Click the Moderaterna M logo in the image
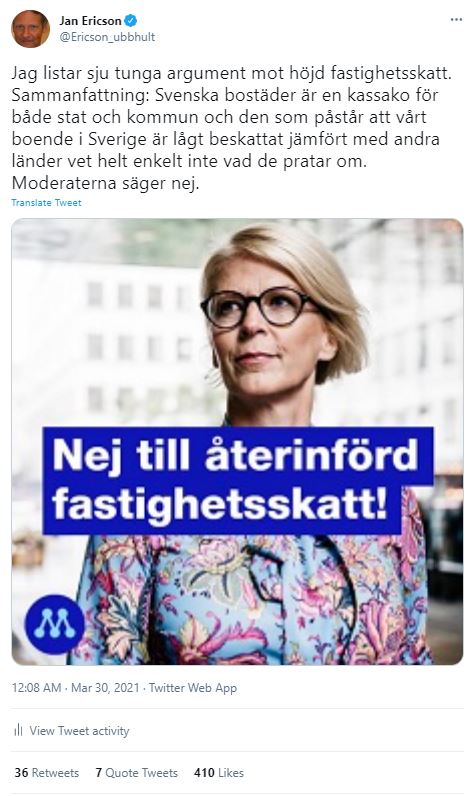Image resolution: width=473 pixels, height=796 pixels. tap(54, 624)
